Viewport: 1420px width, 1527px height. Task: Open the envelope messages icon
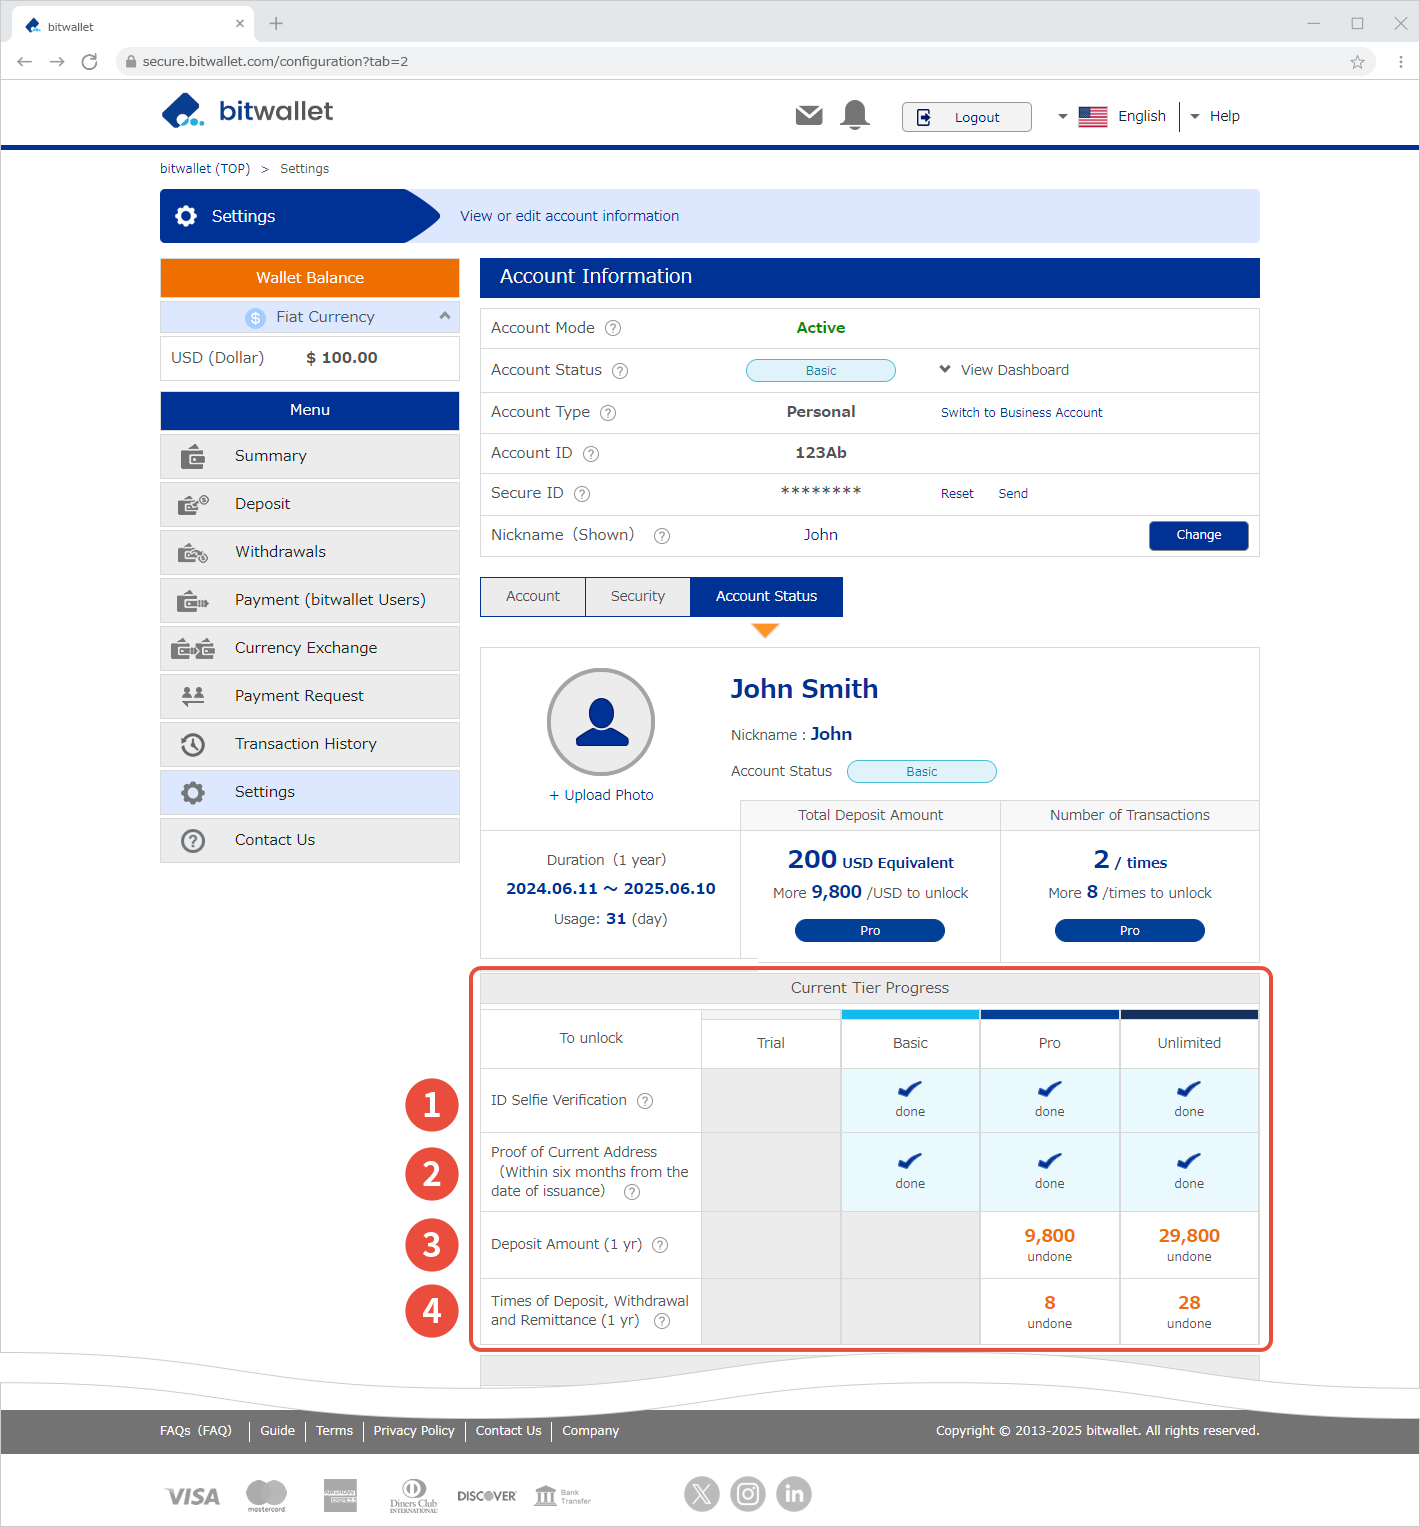(809, 116)
